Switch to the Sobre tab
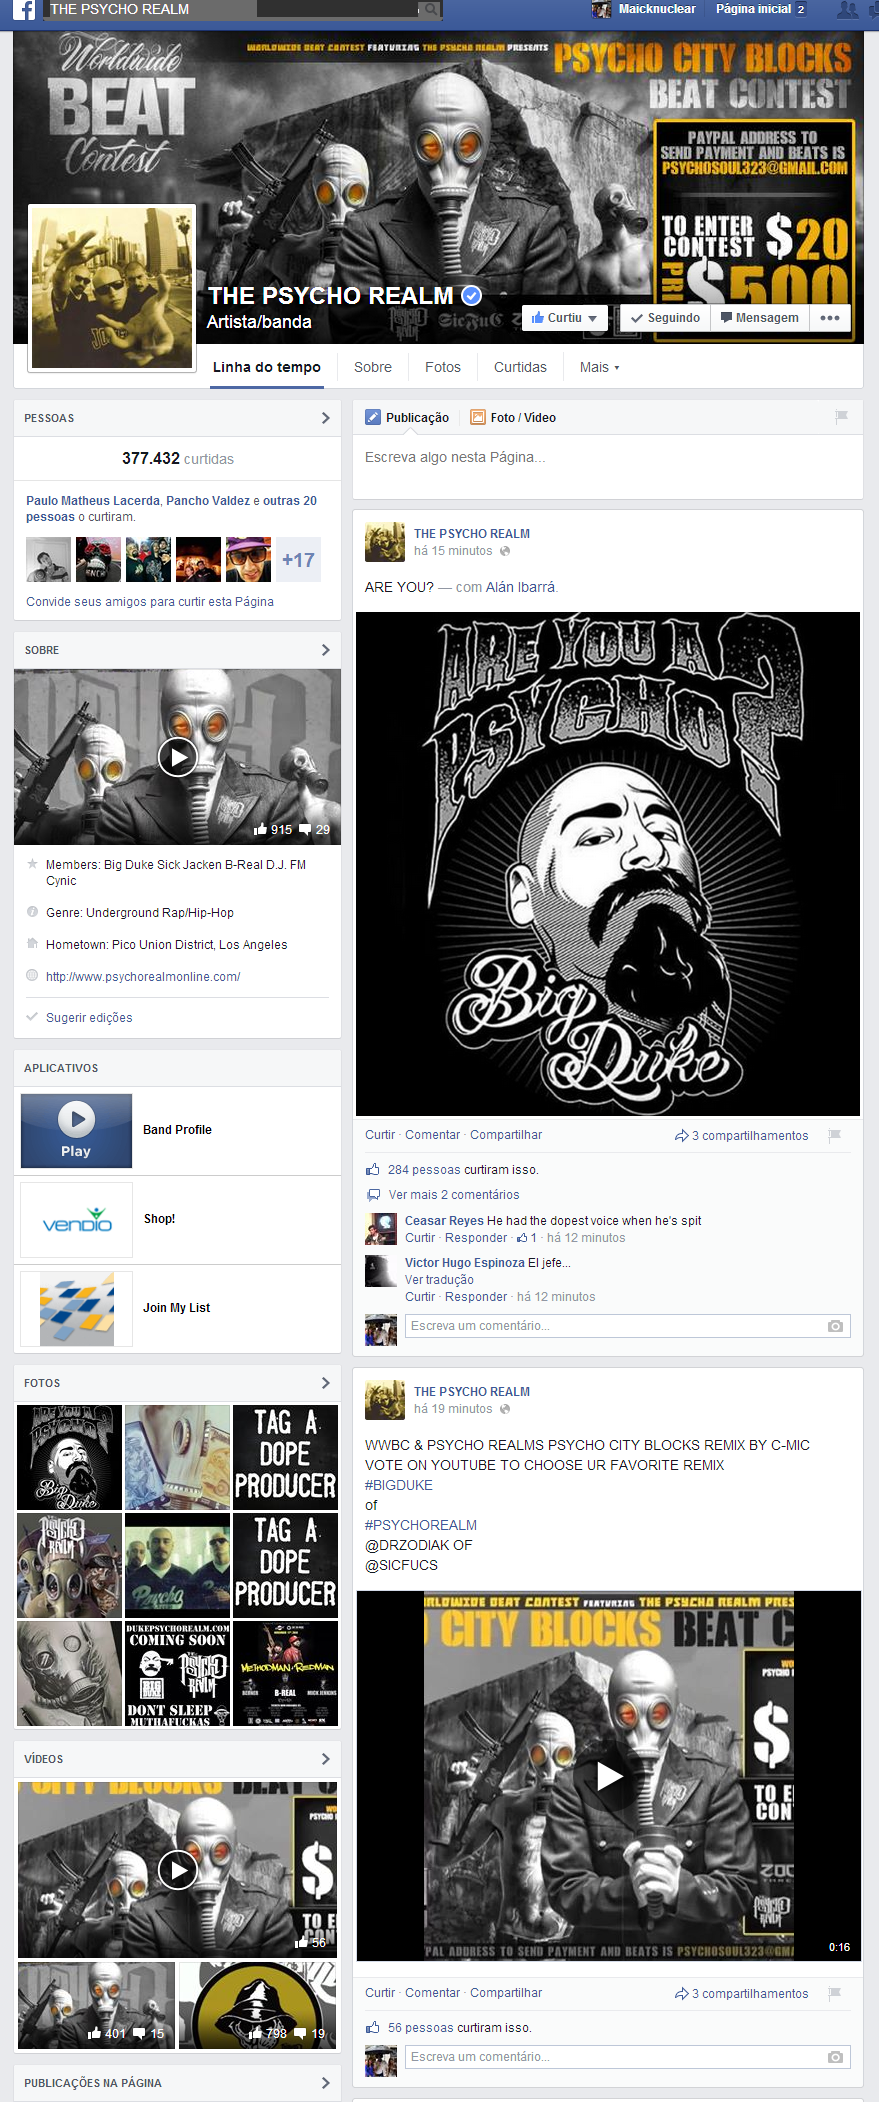 click(373, 367)
